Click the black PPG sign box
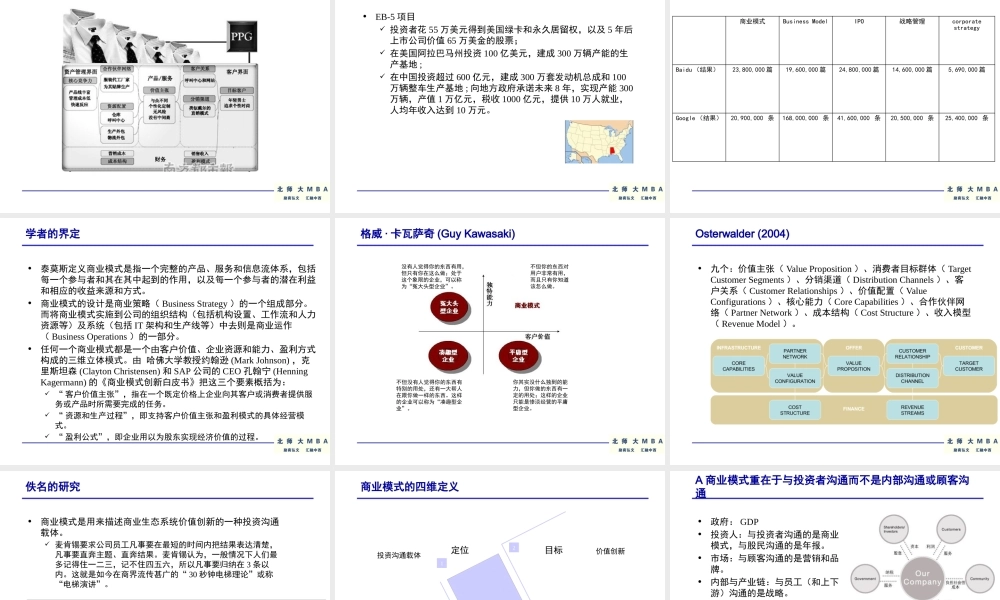The height and width of the screenshot is (600, 1000). tap(242, 37)
